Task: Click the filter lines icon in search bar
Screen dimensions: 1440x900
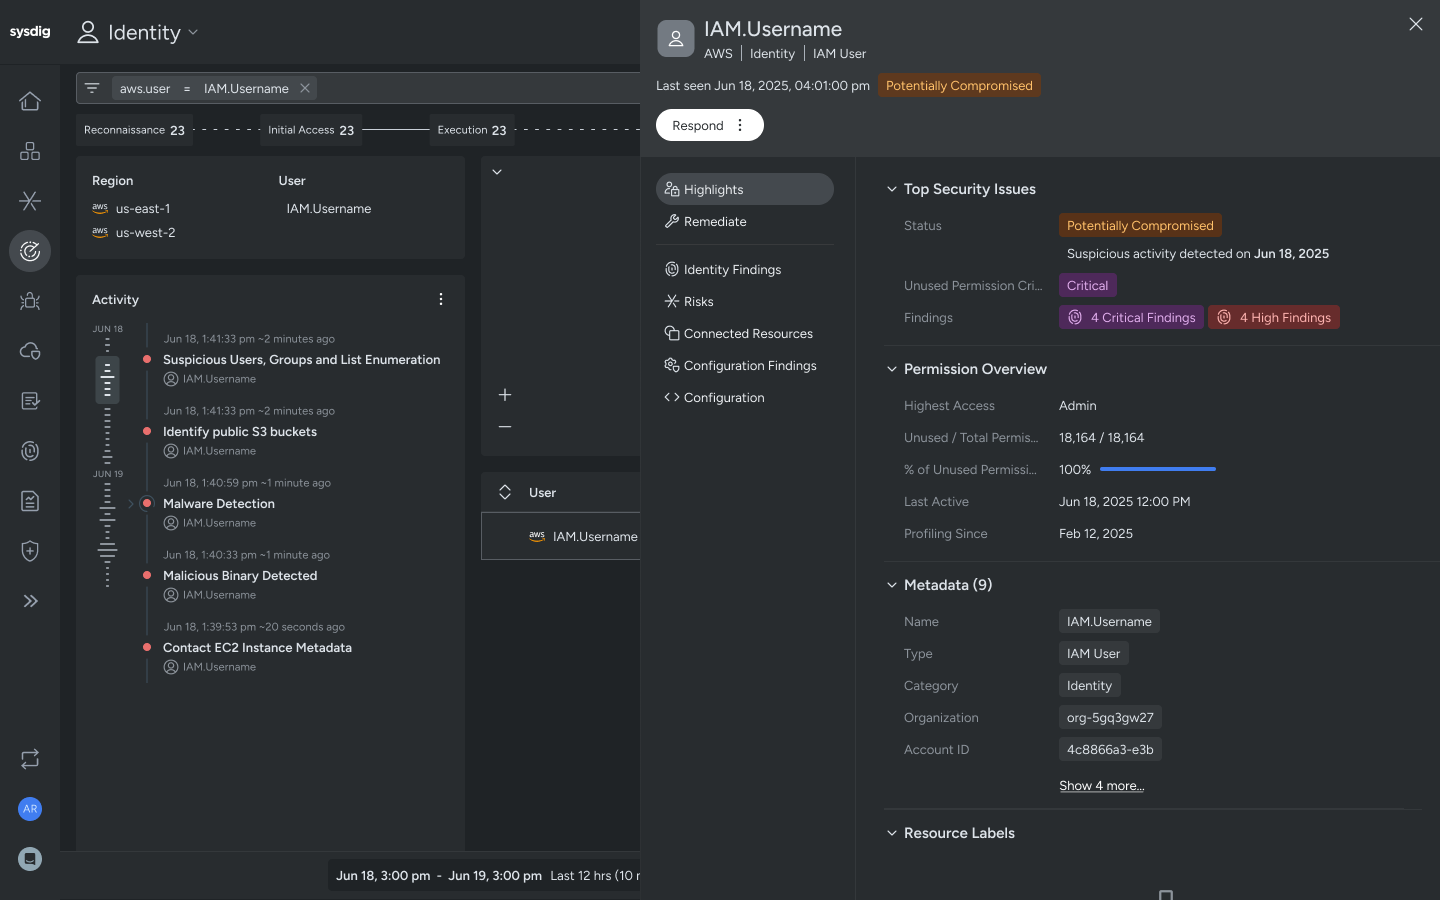Action: click(92, 88)
